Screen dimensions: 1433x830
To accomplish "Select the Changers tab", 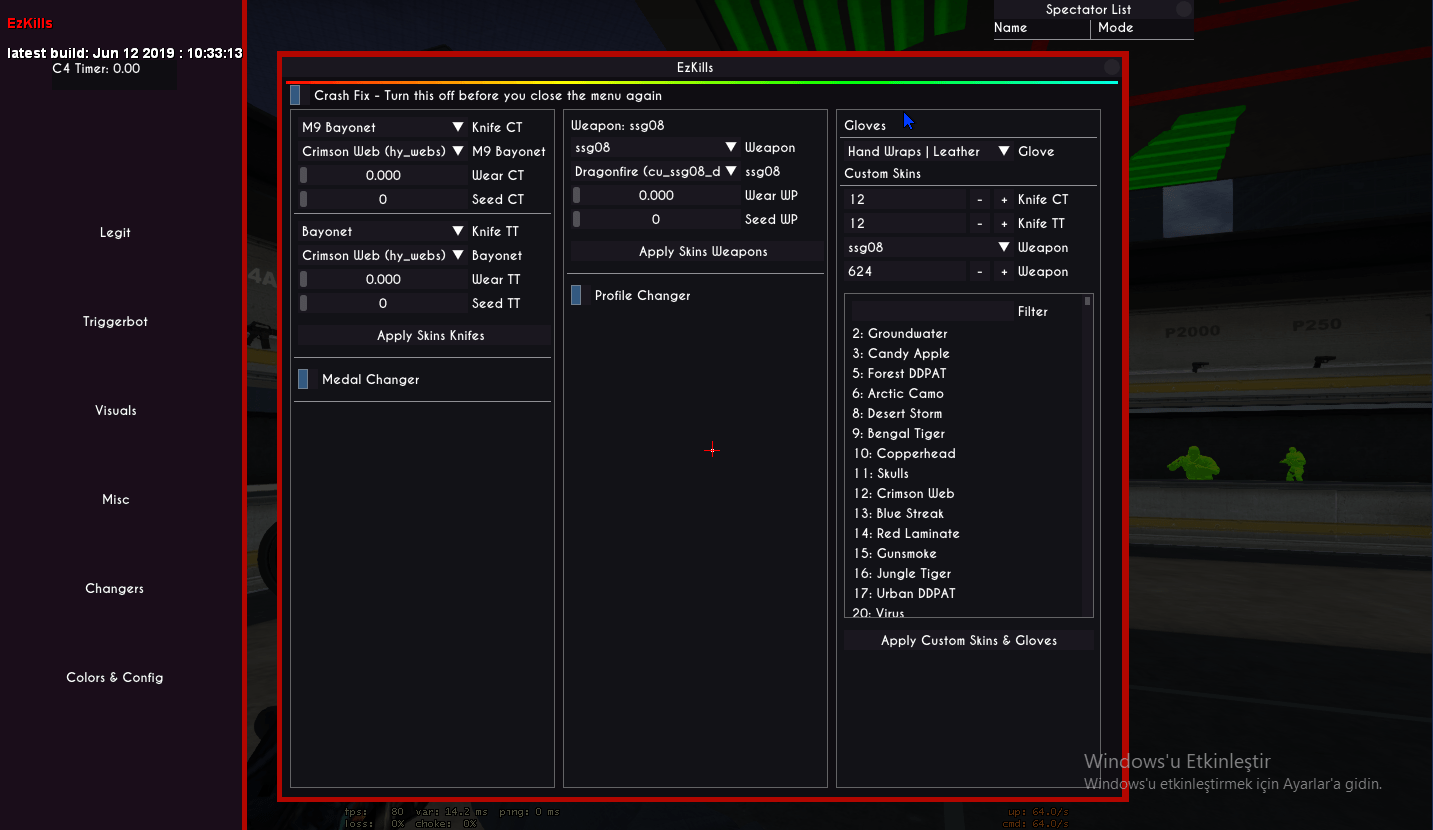I will pyautogui.click(x=115, y=588).
